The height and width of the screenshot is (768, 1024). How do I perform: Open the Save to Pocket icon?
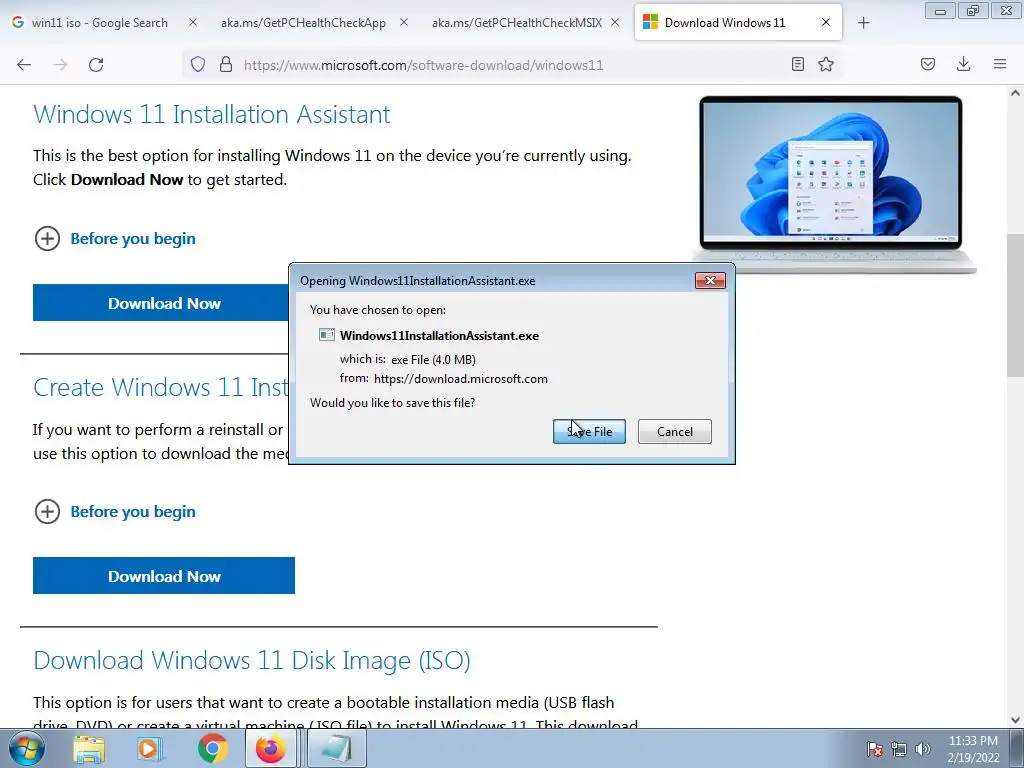point(928,64)
